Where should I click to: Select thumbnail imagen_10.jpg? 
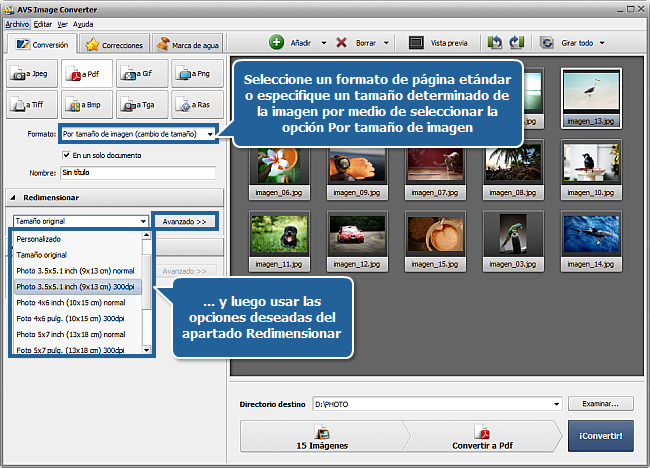pos(591,170)
